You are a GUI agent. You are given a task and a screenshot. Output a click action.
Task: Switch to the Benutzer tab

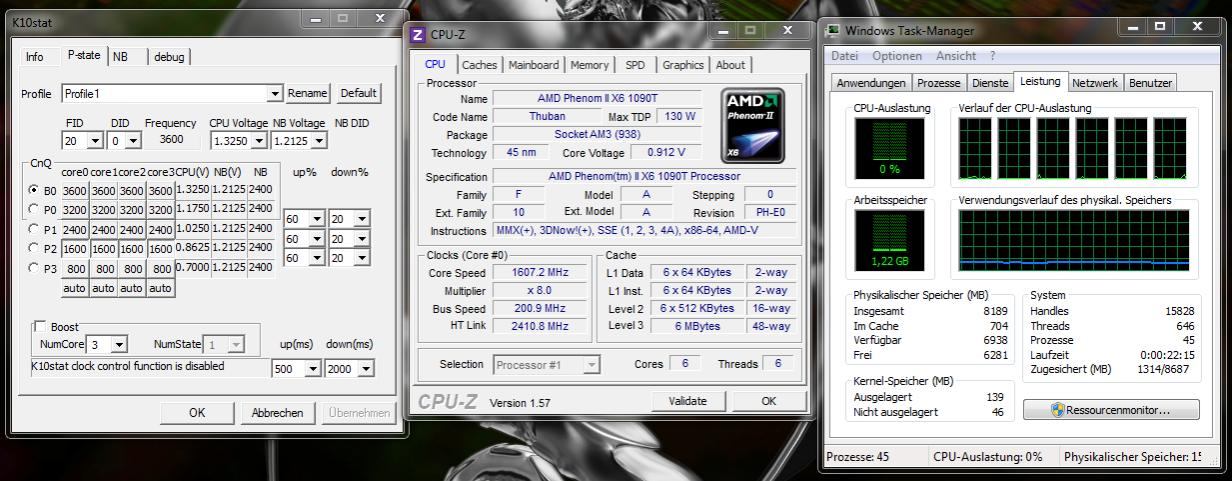1150,83
